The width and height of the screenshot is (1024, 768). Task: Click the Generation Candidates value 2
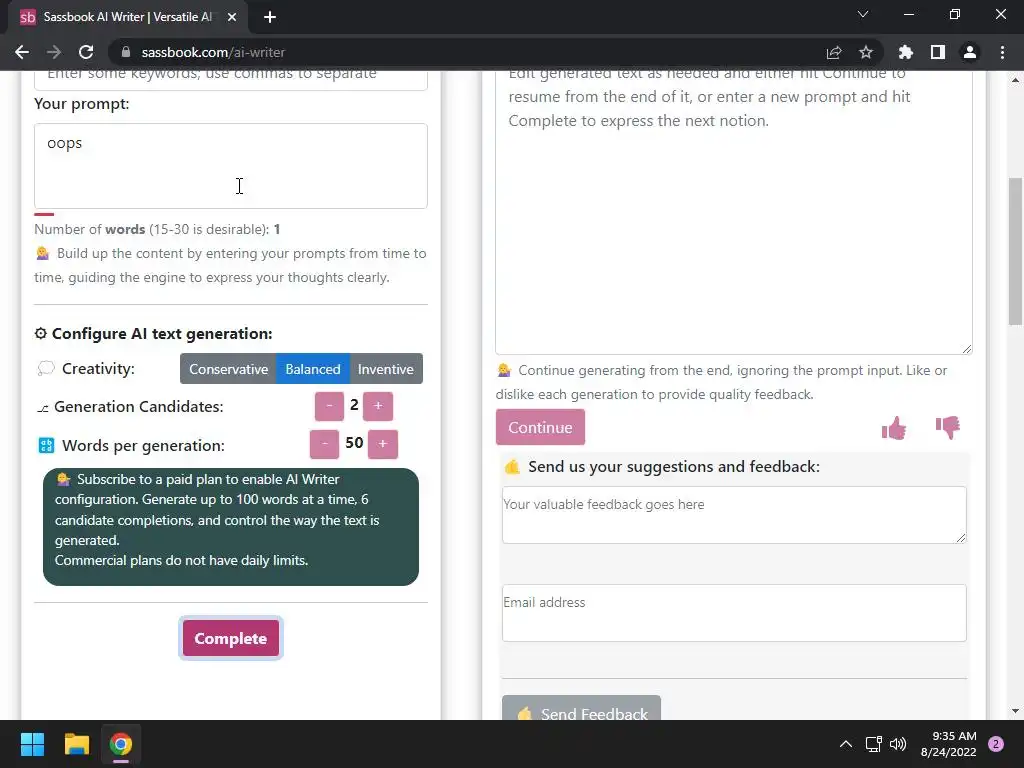coord(354,405)
